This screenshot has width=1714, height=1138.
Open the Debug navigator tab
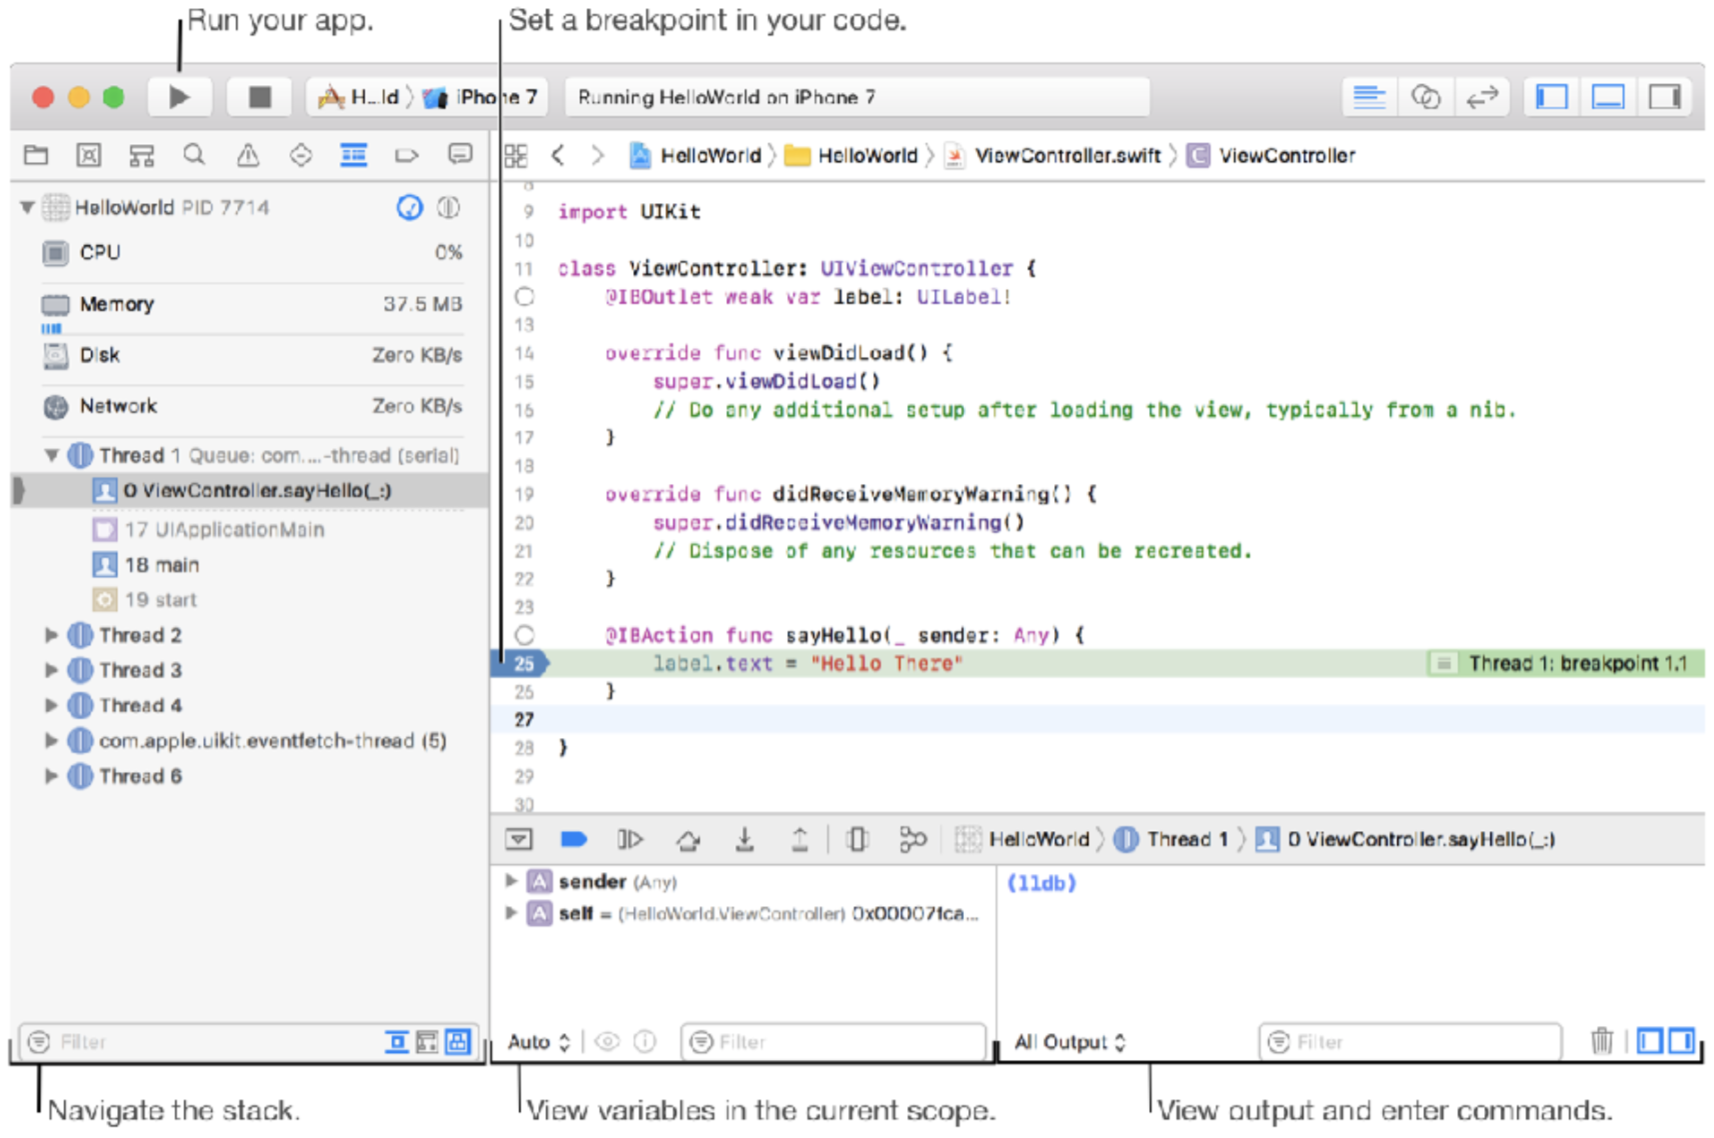coord(353,155)
